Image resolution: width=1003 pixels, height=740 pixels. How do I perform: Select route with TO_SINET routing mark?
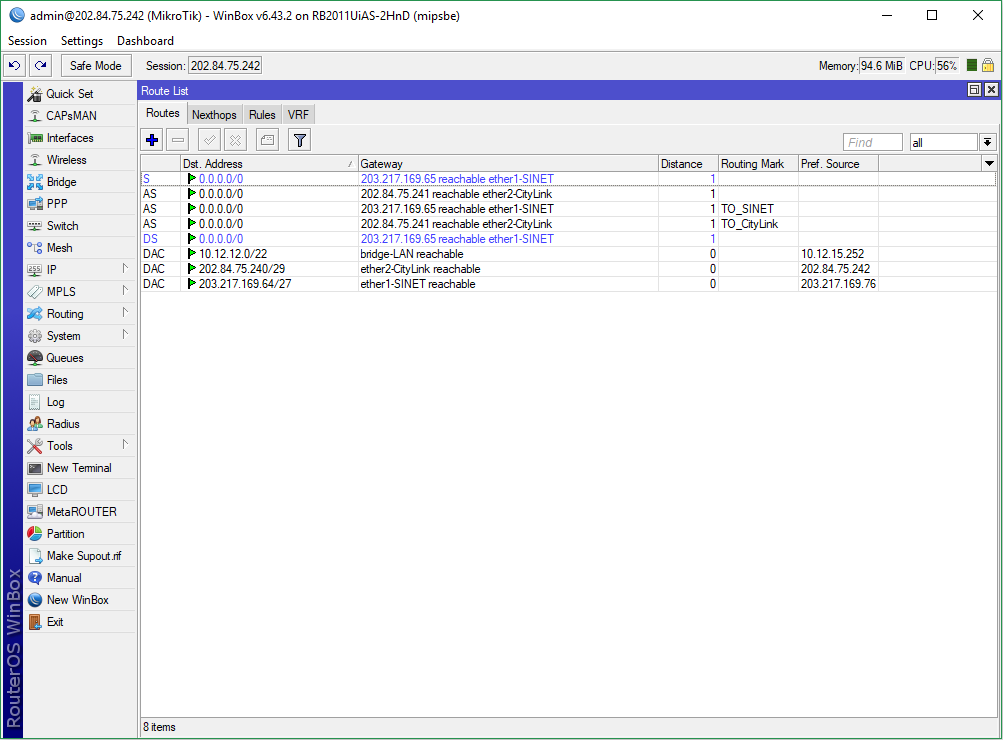click(569, 209)
